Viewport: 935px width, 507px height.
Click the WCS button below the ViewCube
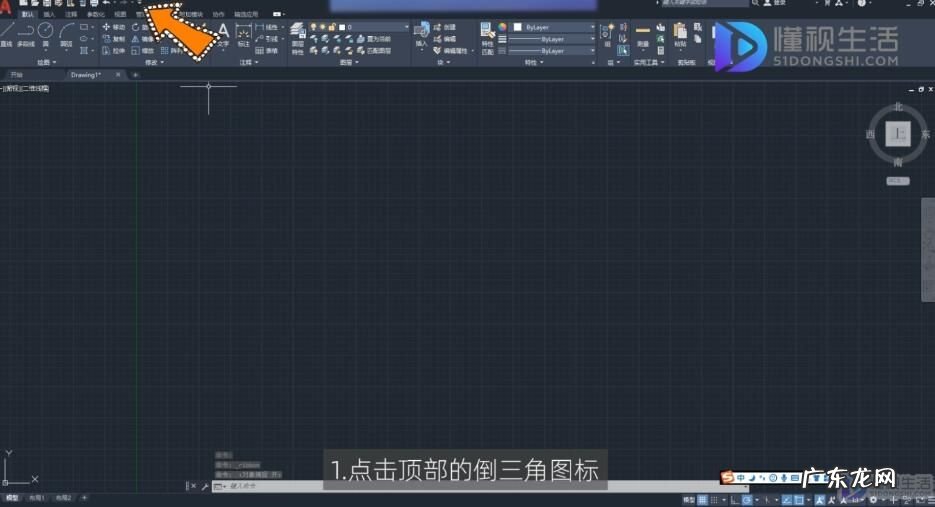click(x=897, y=181)
